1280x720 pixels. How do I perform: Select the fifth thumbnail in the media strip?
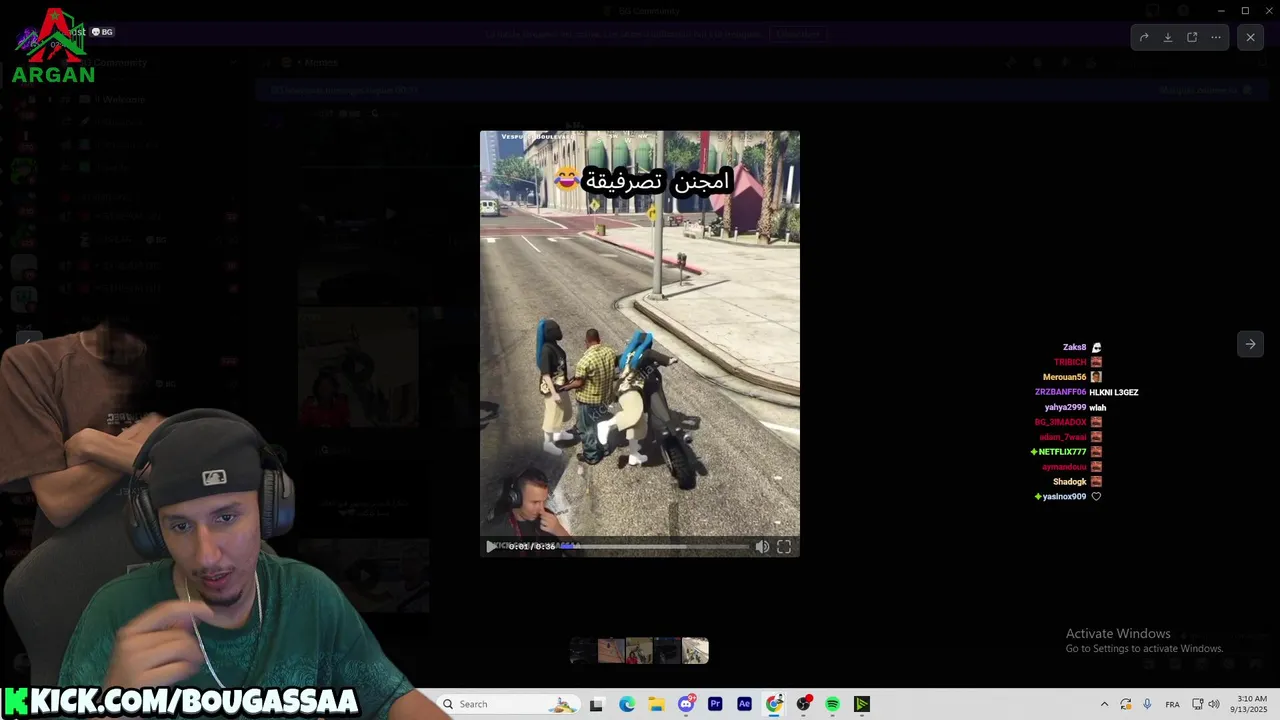(695, 651)
